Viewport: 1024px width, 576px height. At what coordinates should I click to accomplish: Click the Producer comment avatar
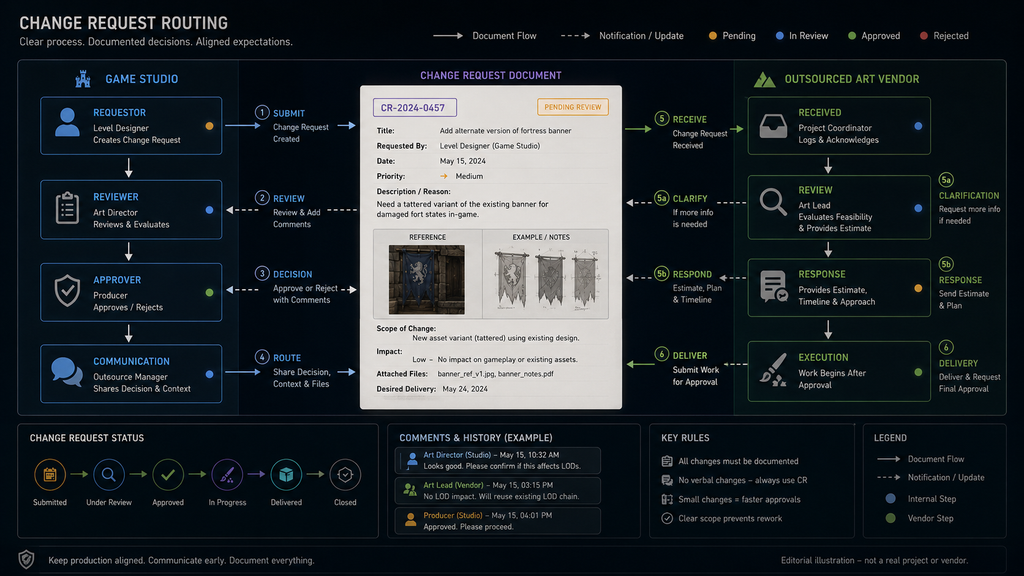(x=411, y=520)
